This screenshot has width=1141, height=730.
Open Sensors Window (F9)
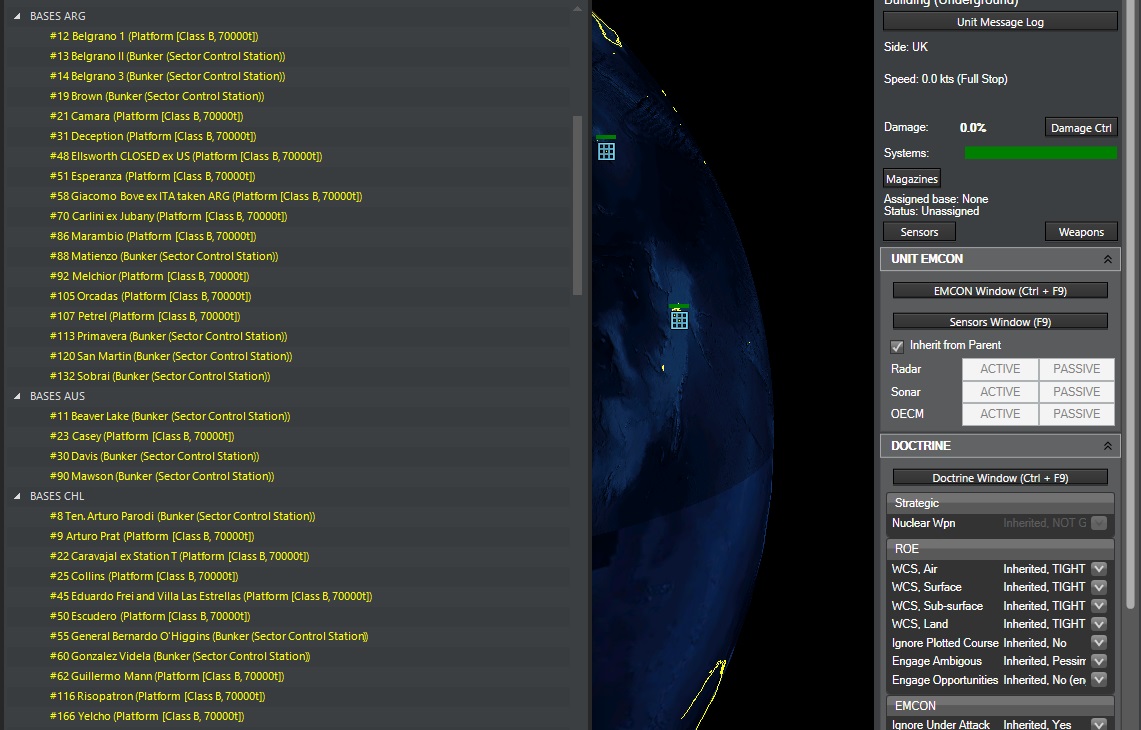point(1000,322)
